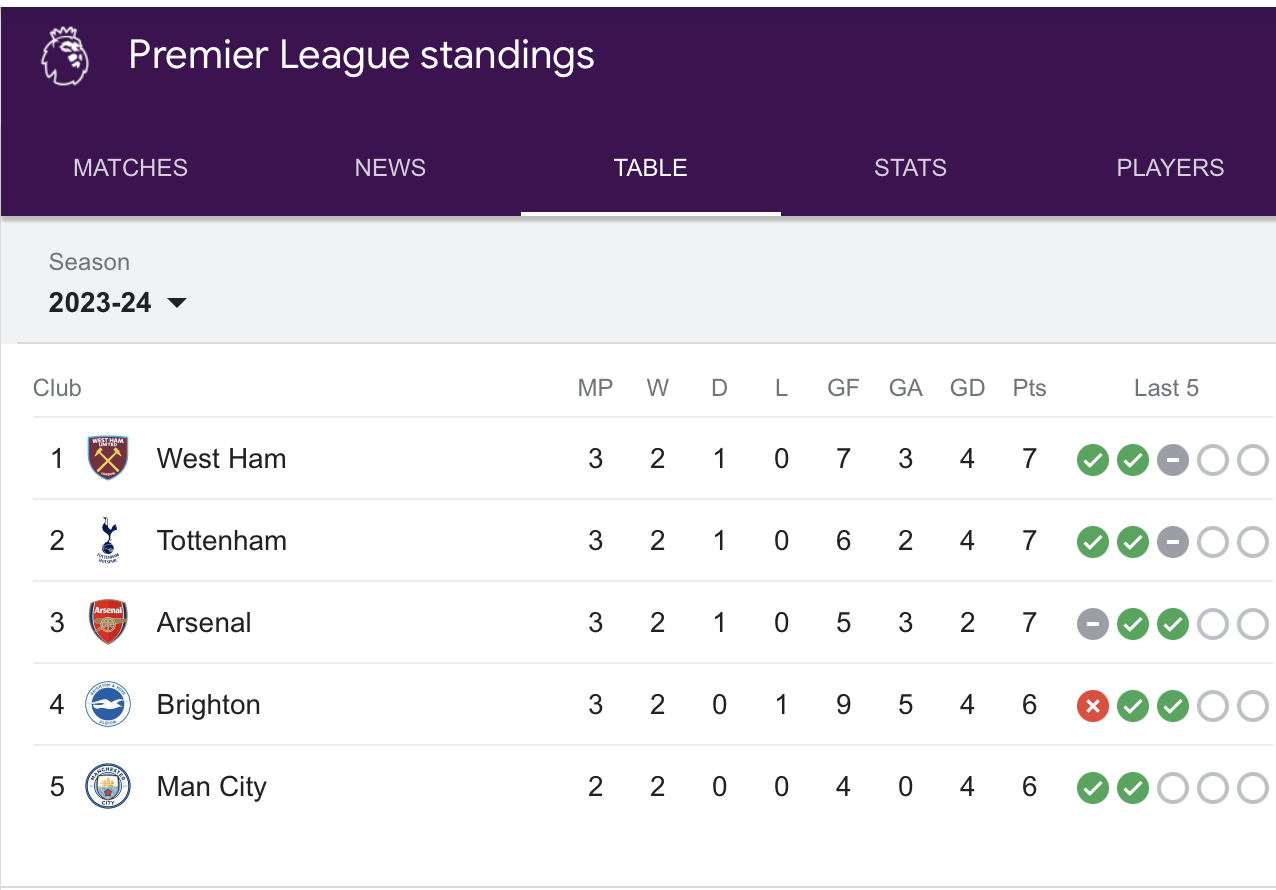Image resolution: width=1276 pixels, height=890 pixels.
Task: Click the Tottenham club crest
Action: pos(108,540)
